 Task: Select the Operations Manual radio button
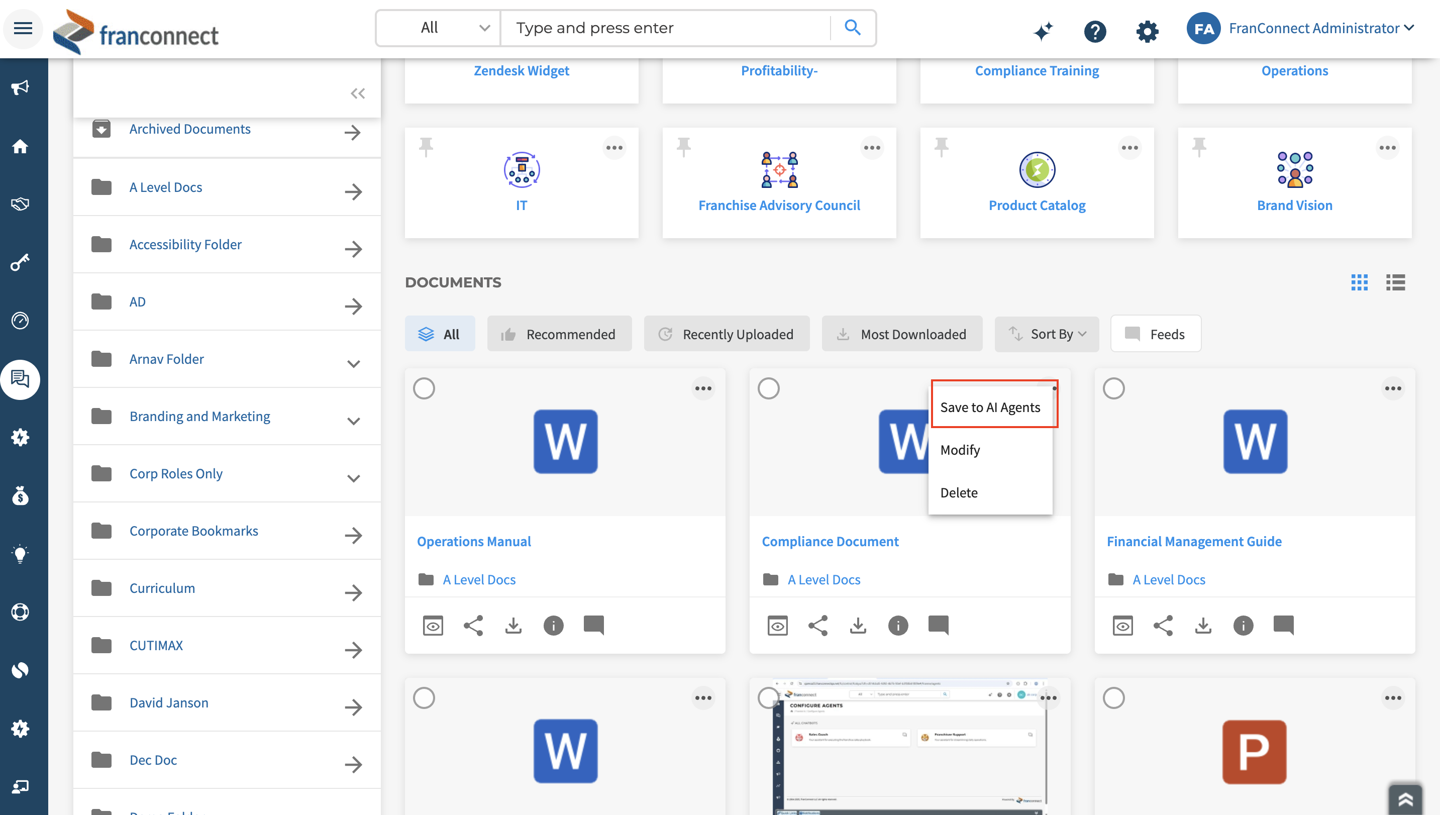[424, 388]
